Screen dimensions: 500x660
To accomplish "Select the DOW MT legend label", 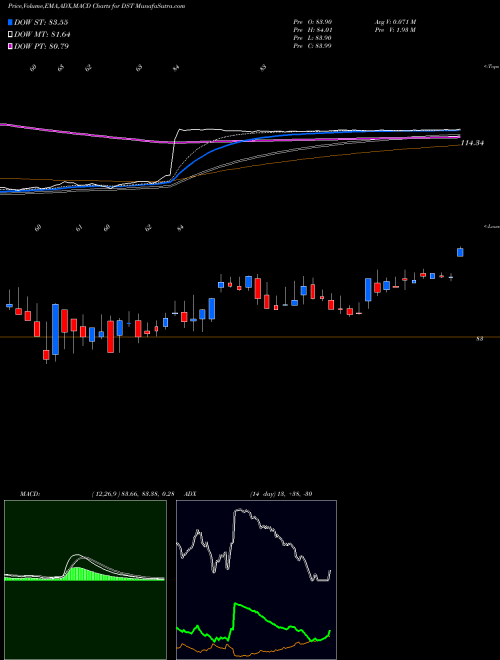I will 42,34.
